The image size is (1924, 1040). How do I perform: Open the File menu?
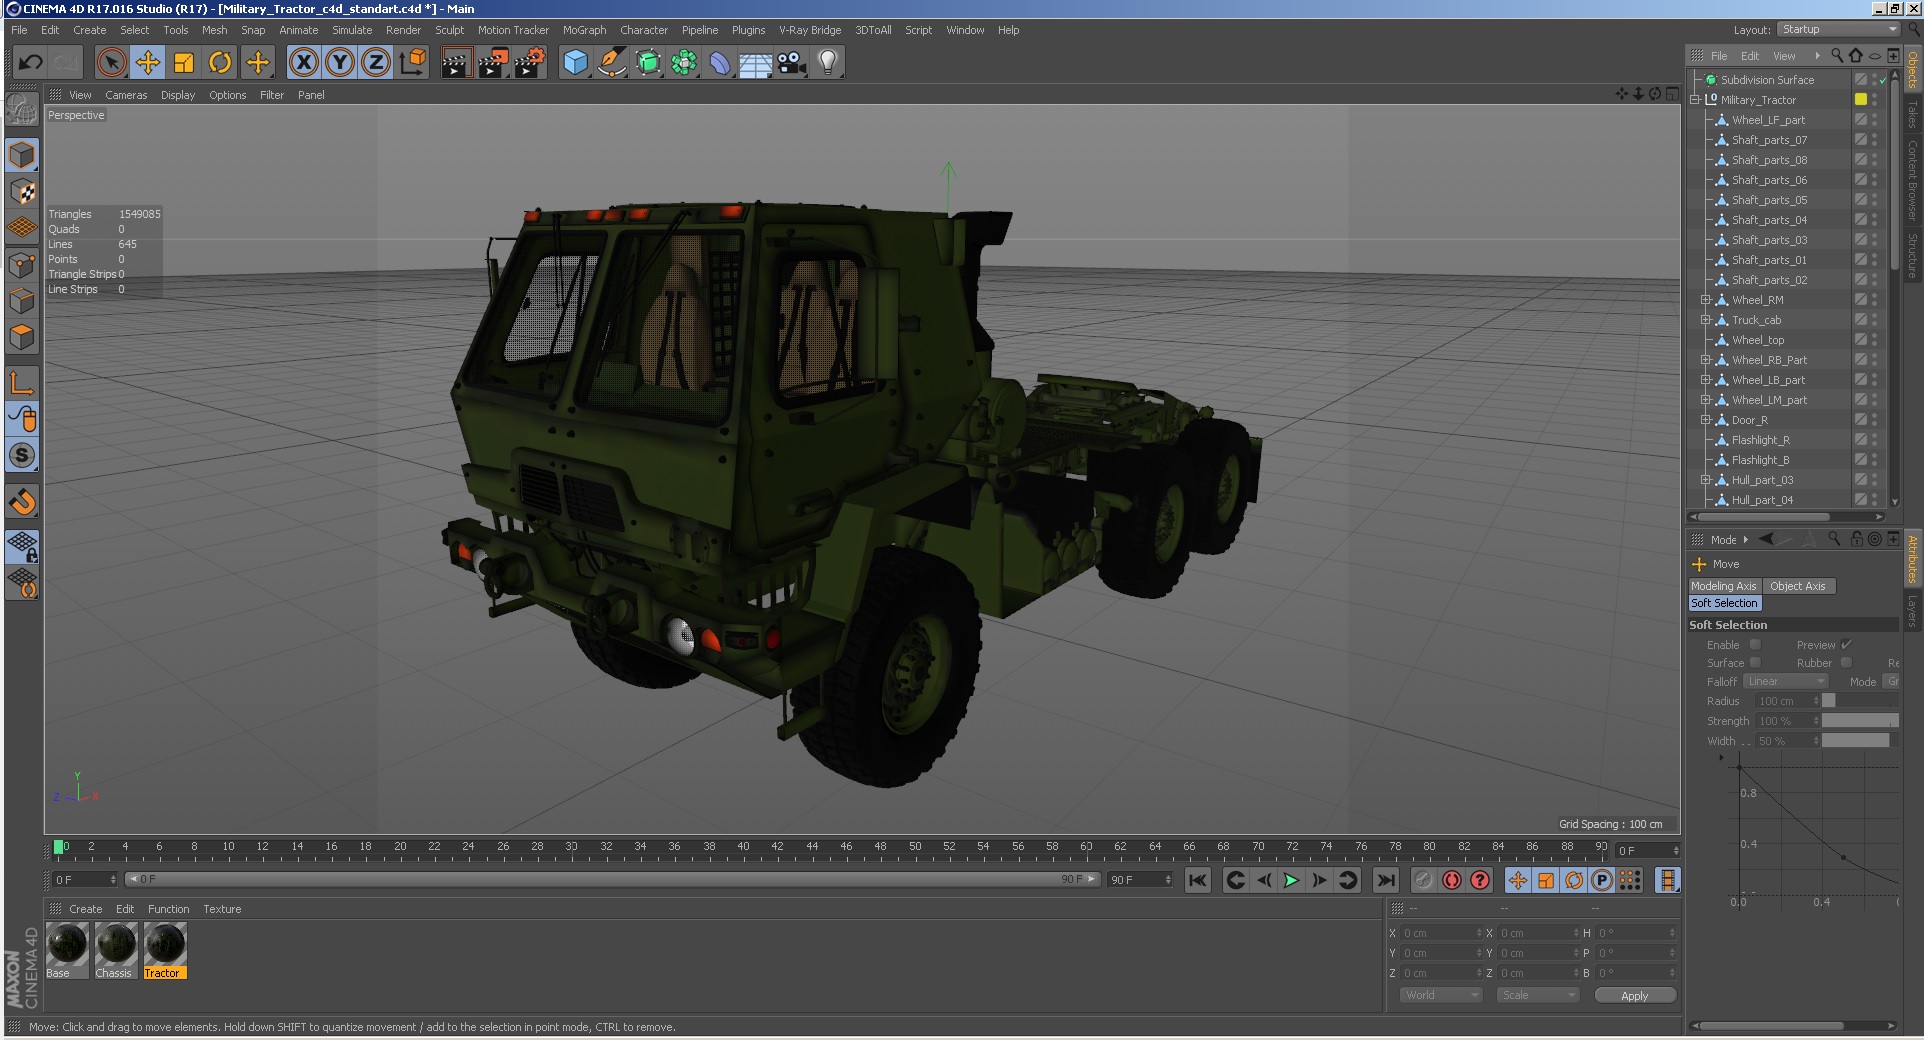19,30
